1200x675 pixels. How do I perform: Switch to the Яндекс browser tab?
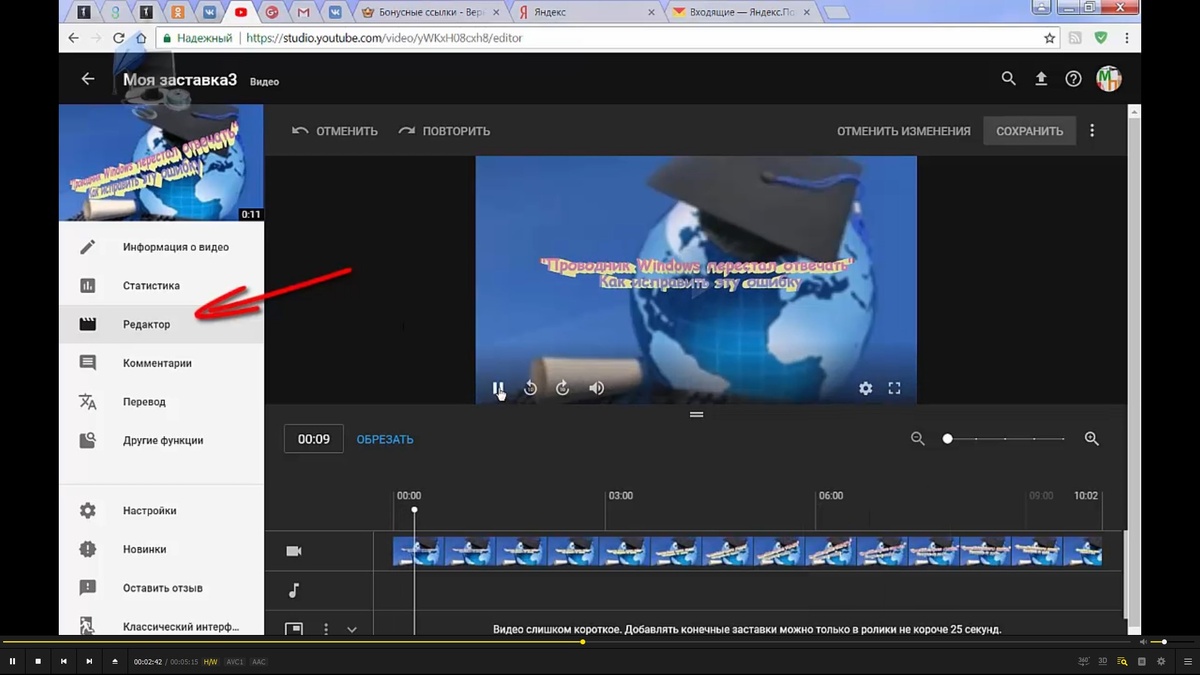586,12
